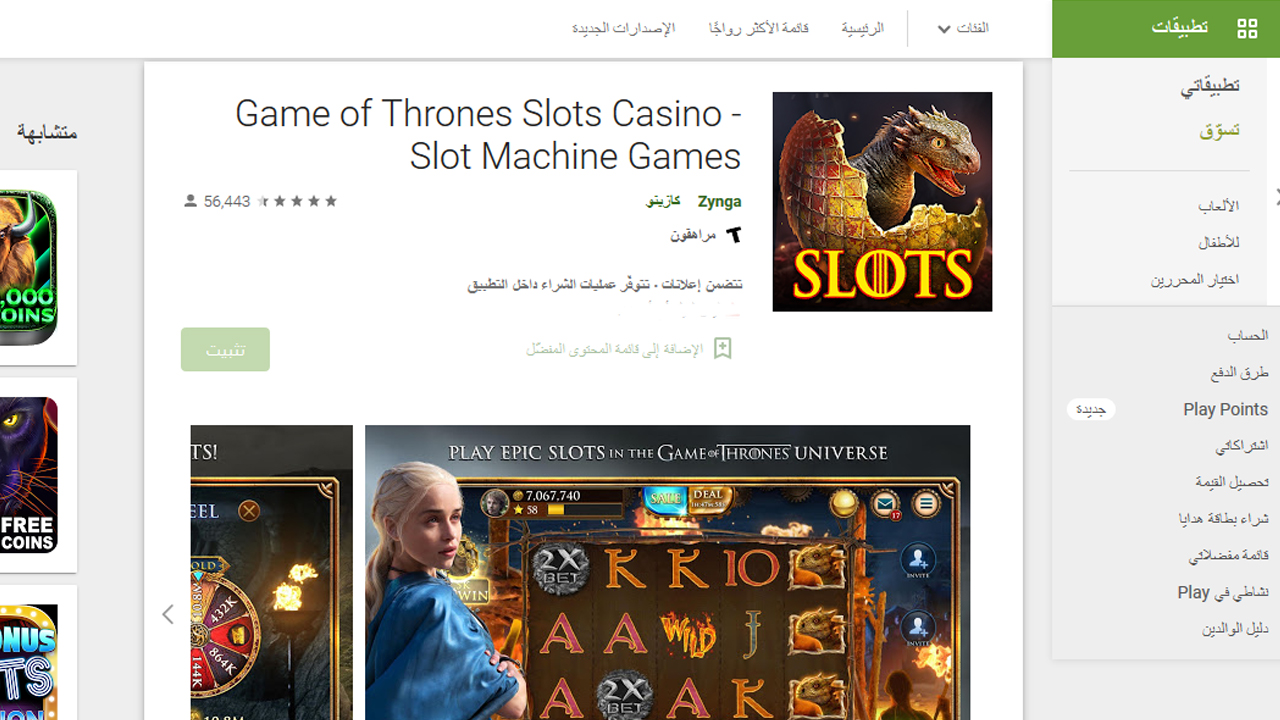Open the الألعاب games sidebar item
The image size is (1280, 720).
click(1219, 206)
